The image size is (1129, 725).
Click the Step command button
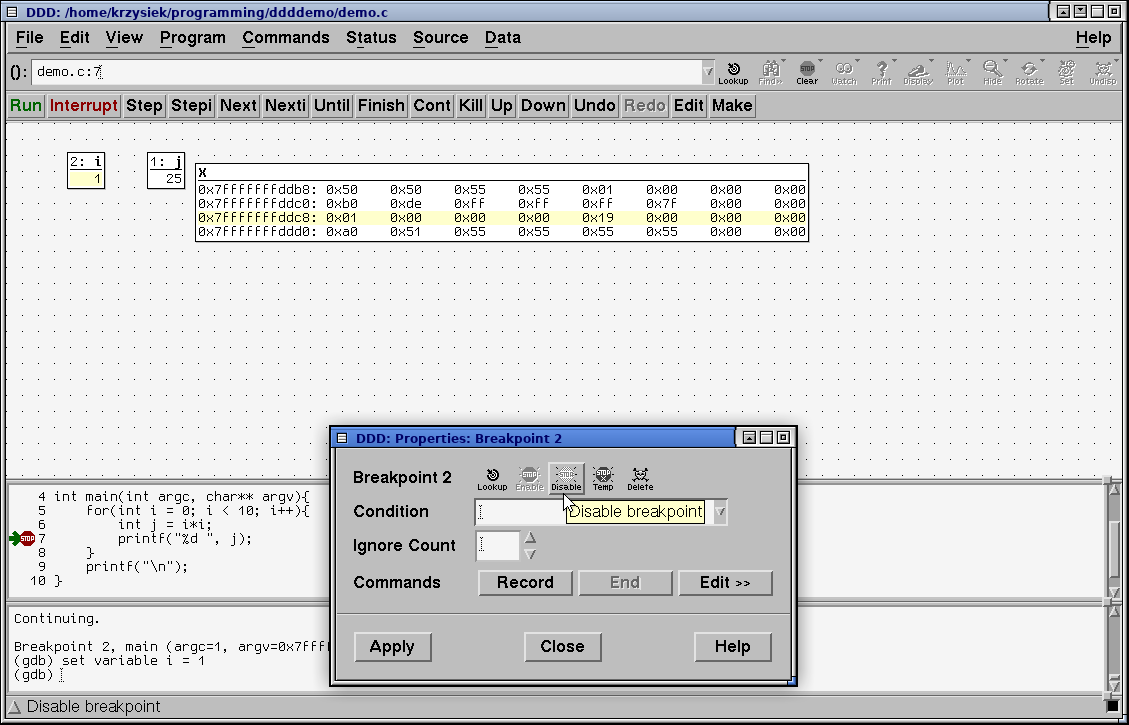click(144, 105)
